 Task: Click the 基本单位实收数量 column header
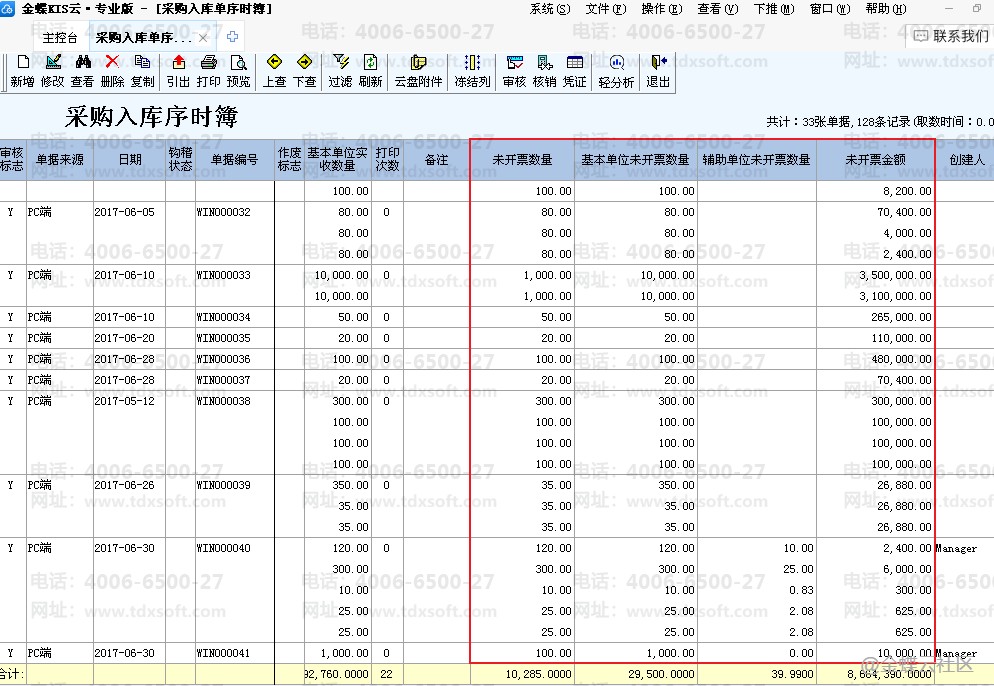pos(337,160)
